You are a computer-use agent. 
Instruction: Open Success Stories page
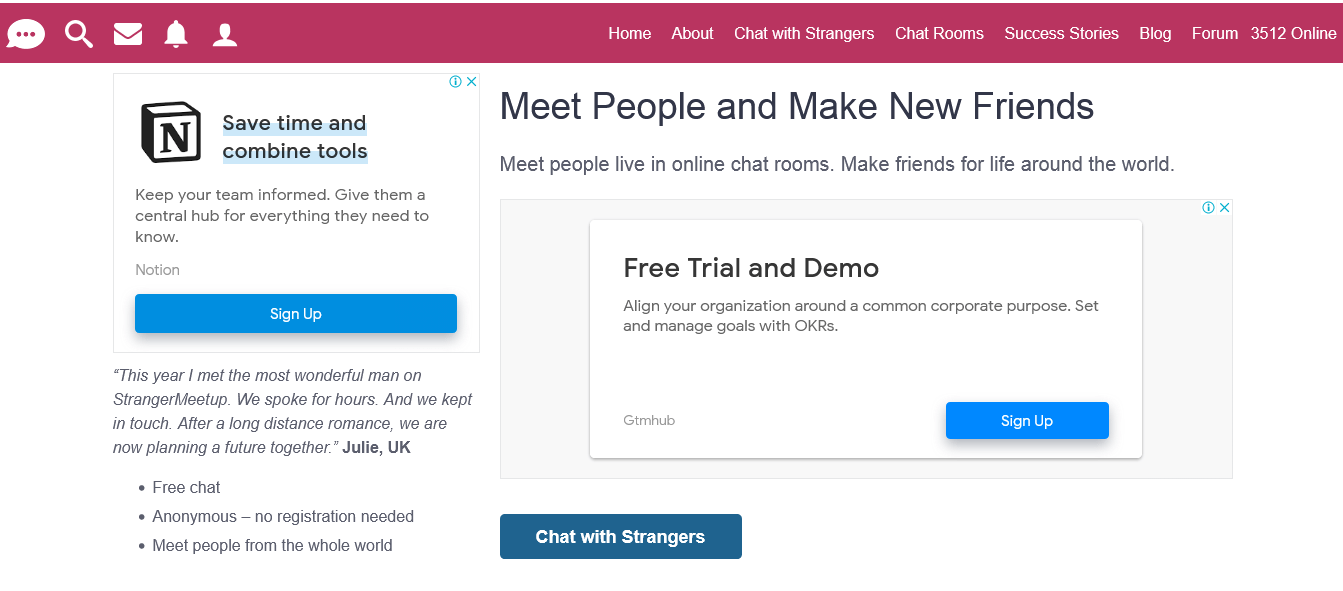[1061, 33]
